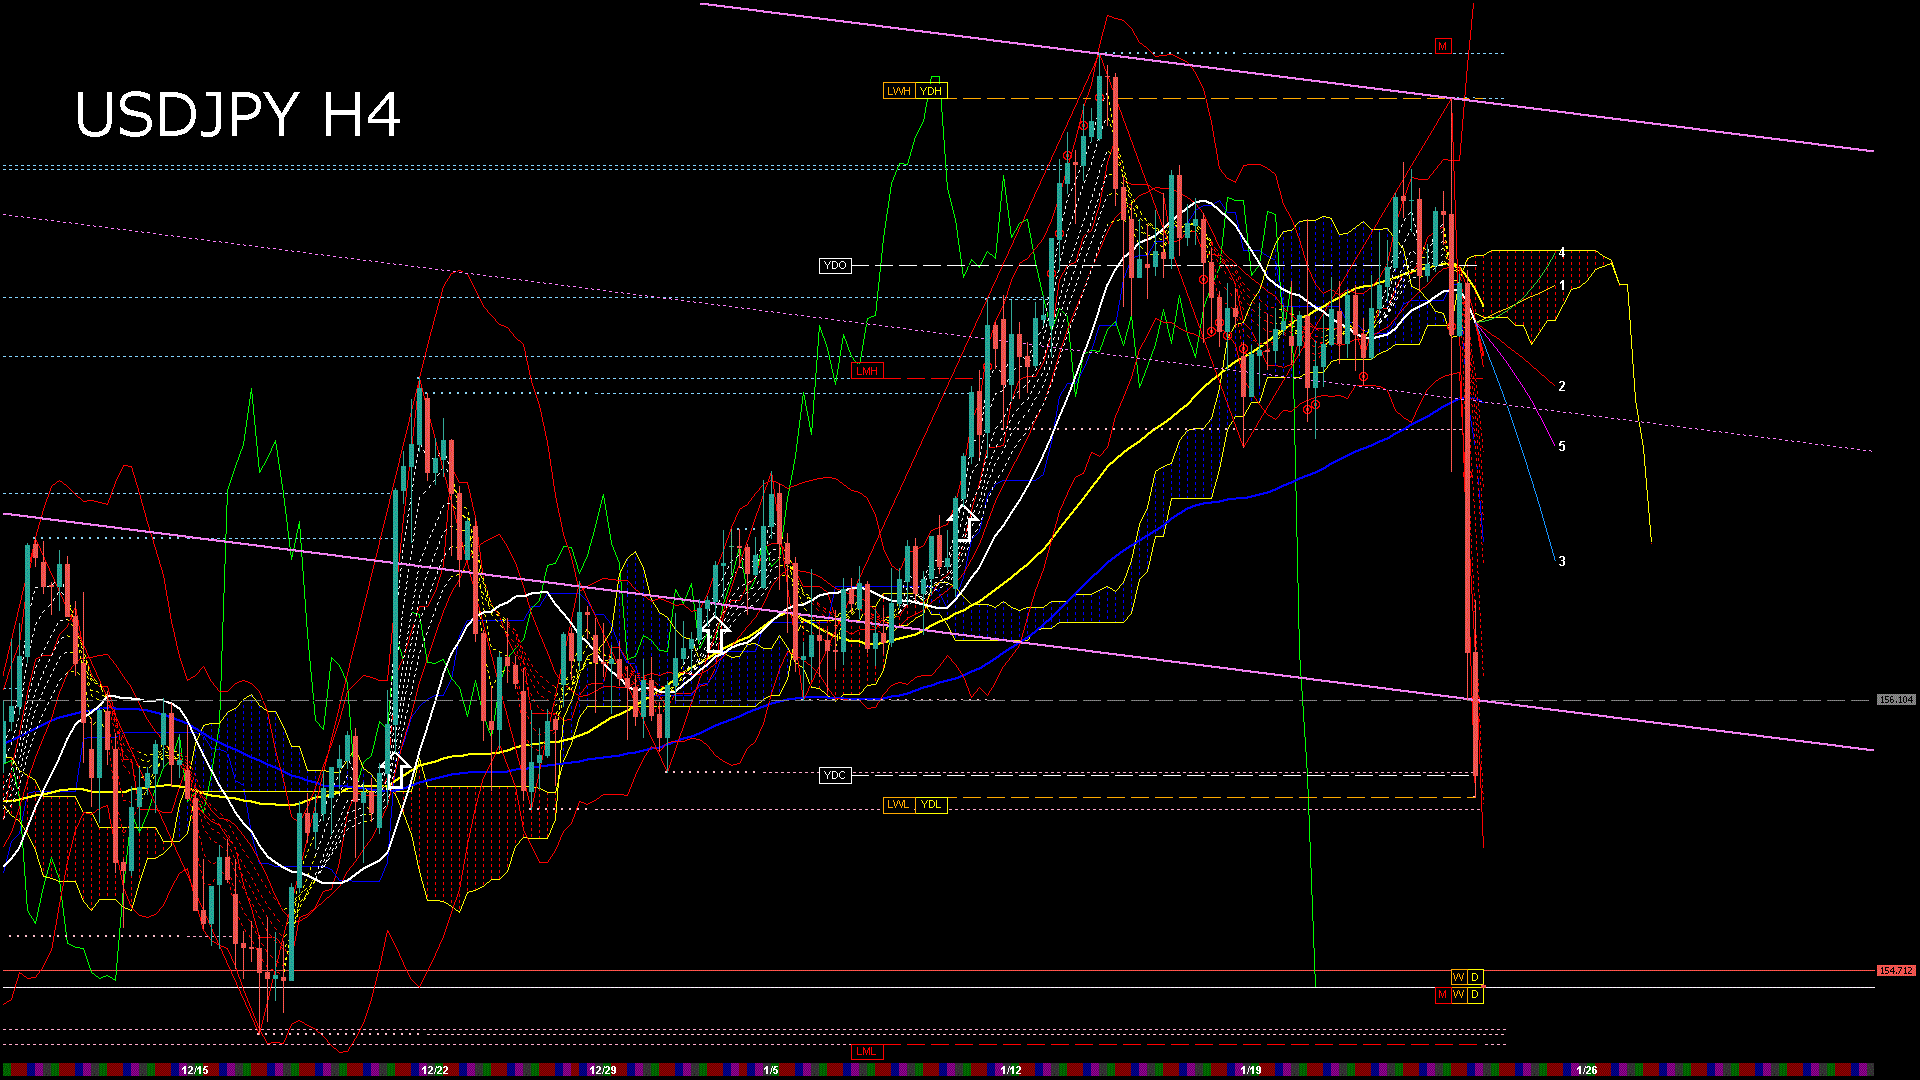Viewport: 1920px width, 1080px height.
Task: Click the yellow YDL label box
Action: click(x=931, y=805)
